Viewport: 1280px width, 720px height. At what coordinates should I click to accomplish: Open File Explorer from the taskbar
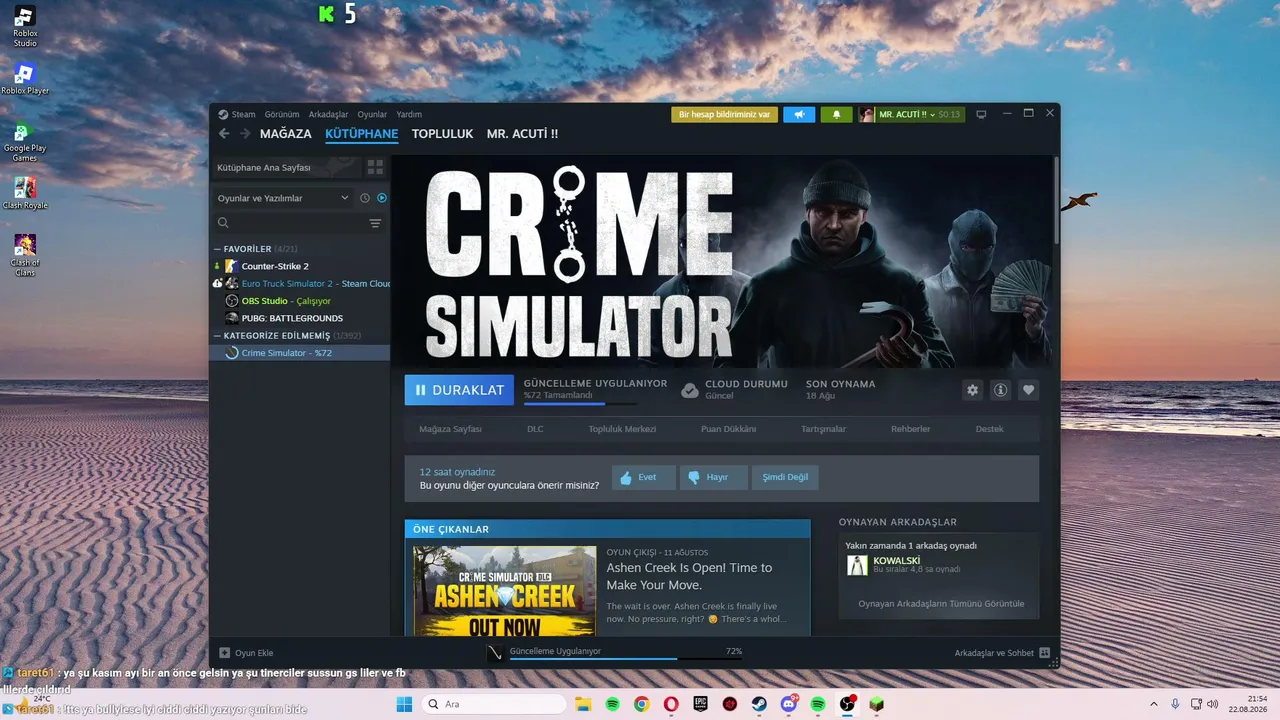coord(583,704)
